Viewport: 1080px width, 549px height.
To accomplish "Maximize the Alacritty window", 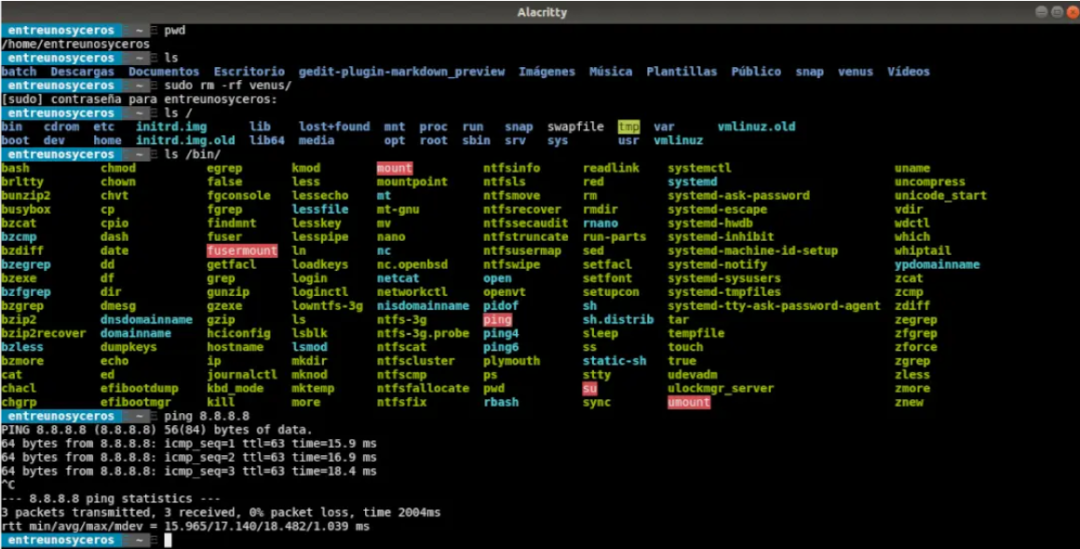I will [x=1056, y=12].
